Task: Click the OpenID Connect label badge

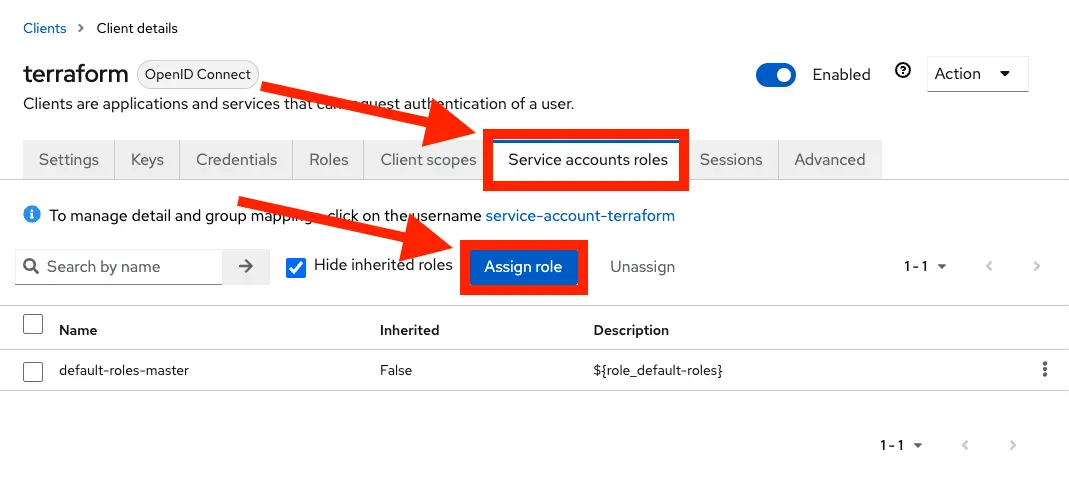Action: click(x=198, y=74)
